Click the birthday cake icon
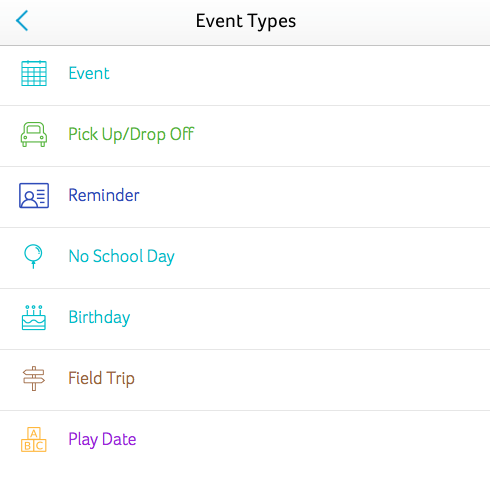This screenshot has height=488, width=490. pyautogui.click(x=34, y=317)
